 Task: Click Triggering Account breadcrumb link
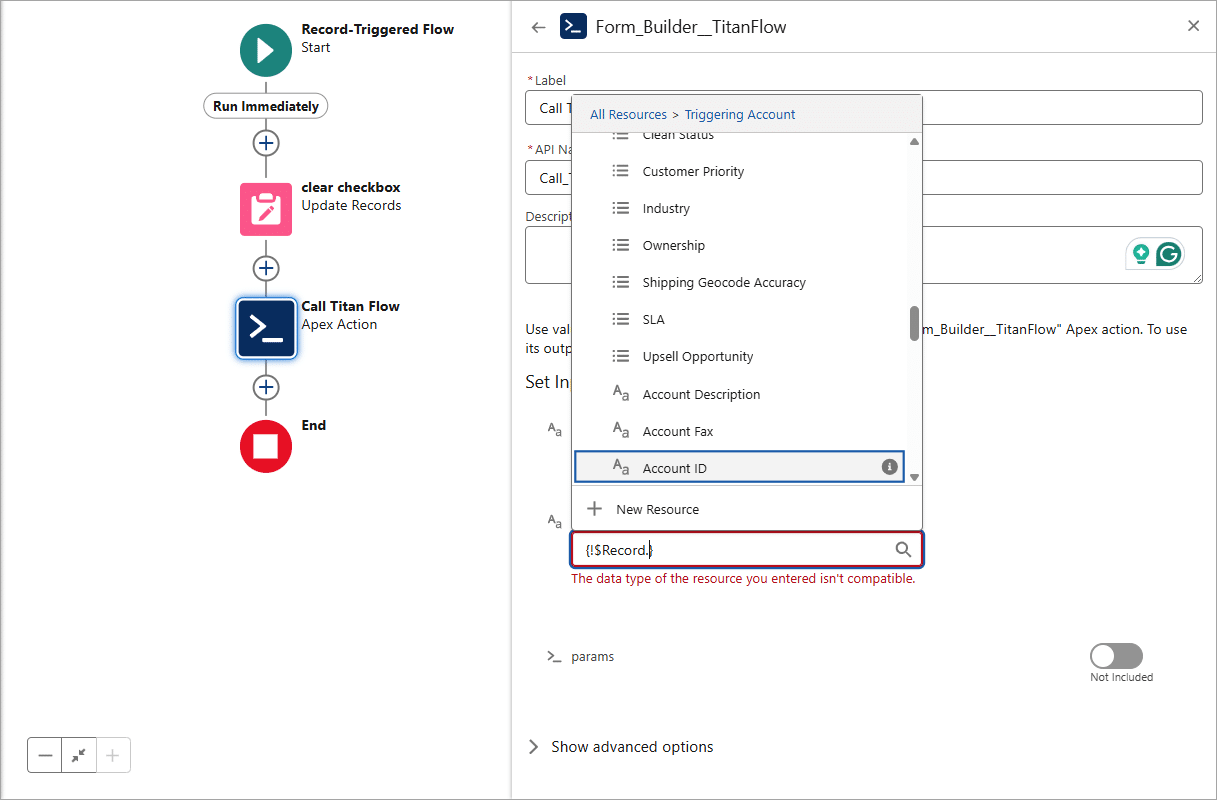[740, 114]
